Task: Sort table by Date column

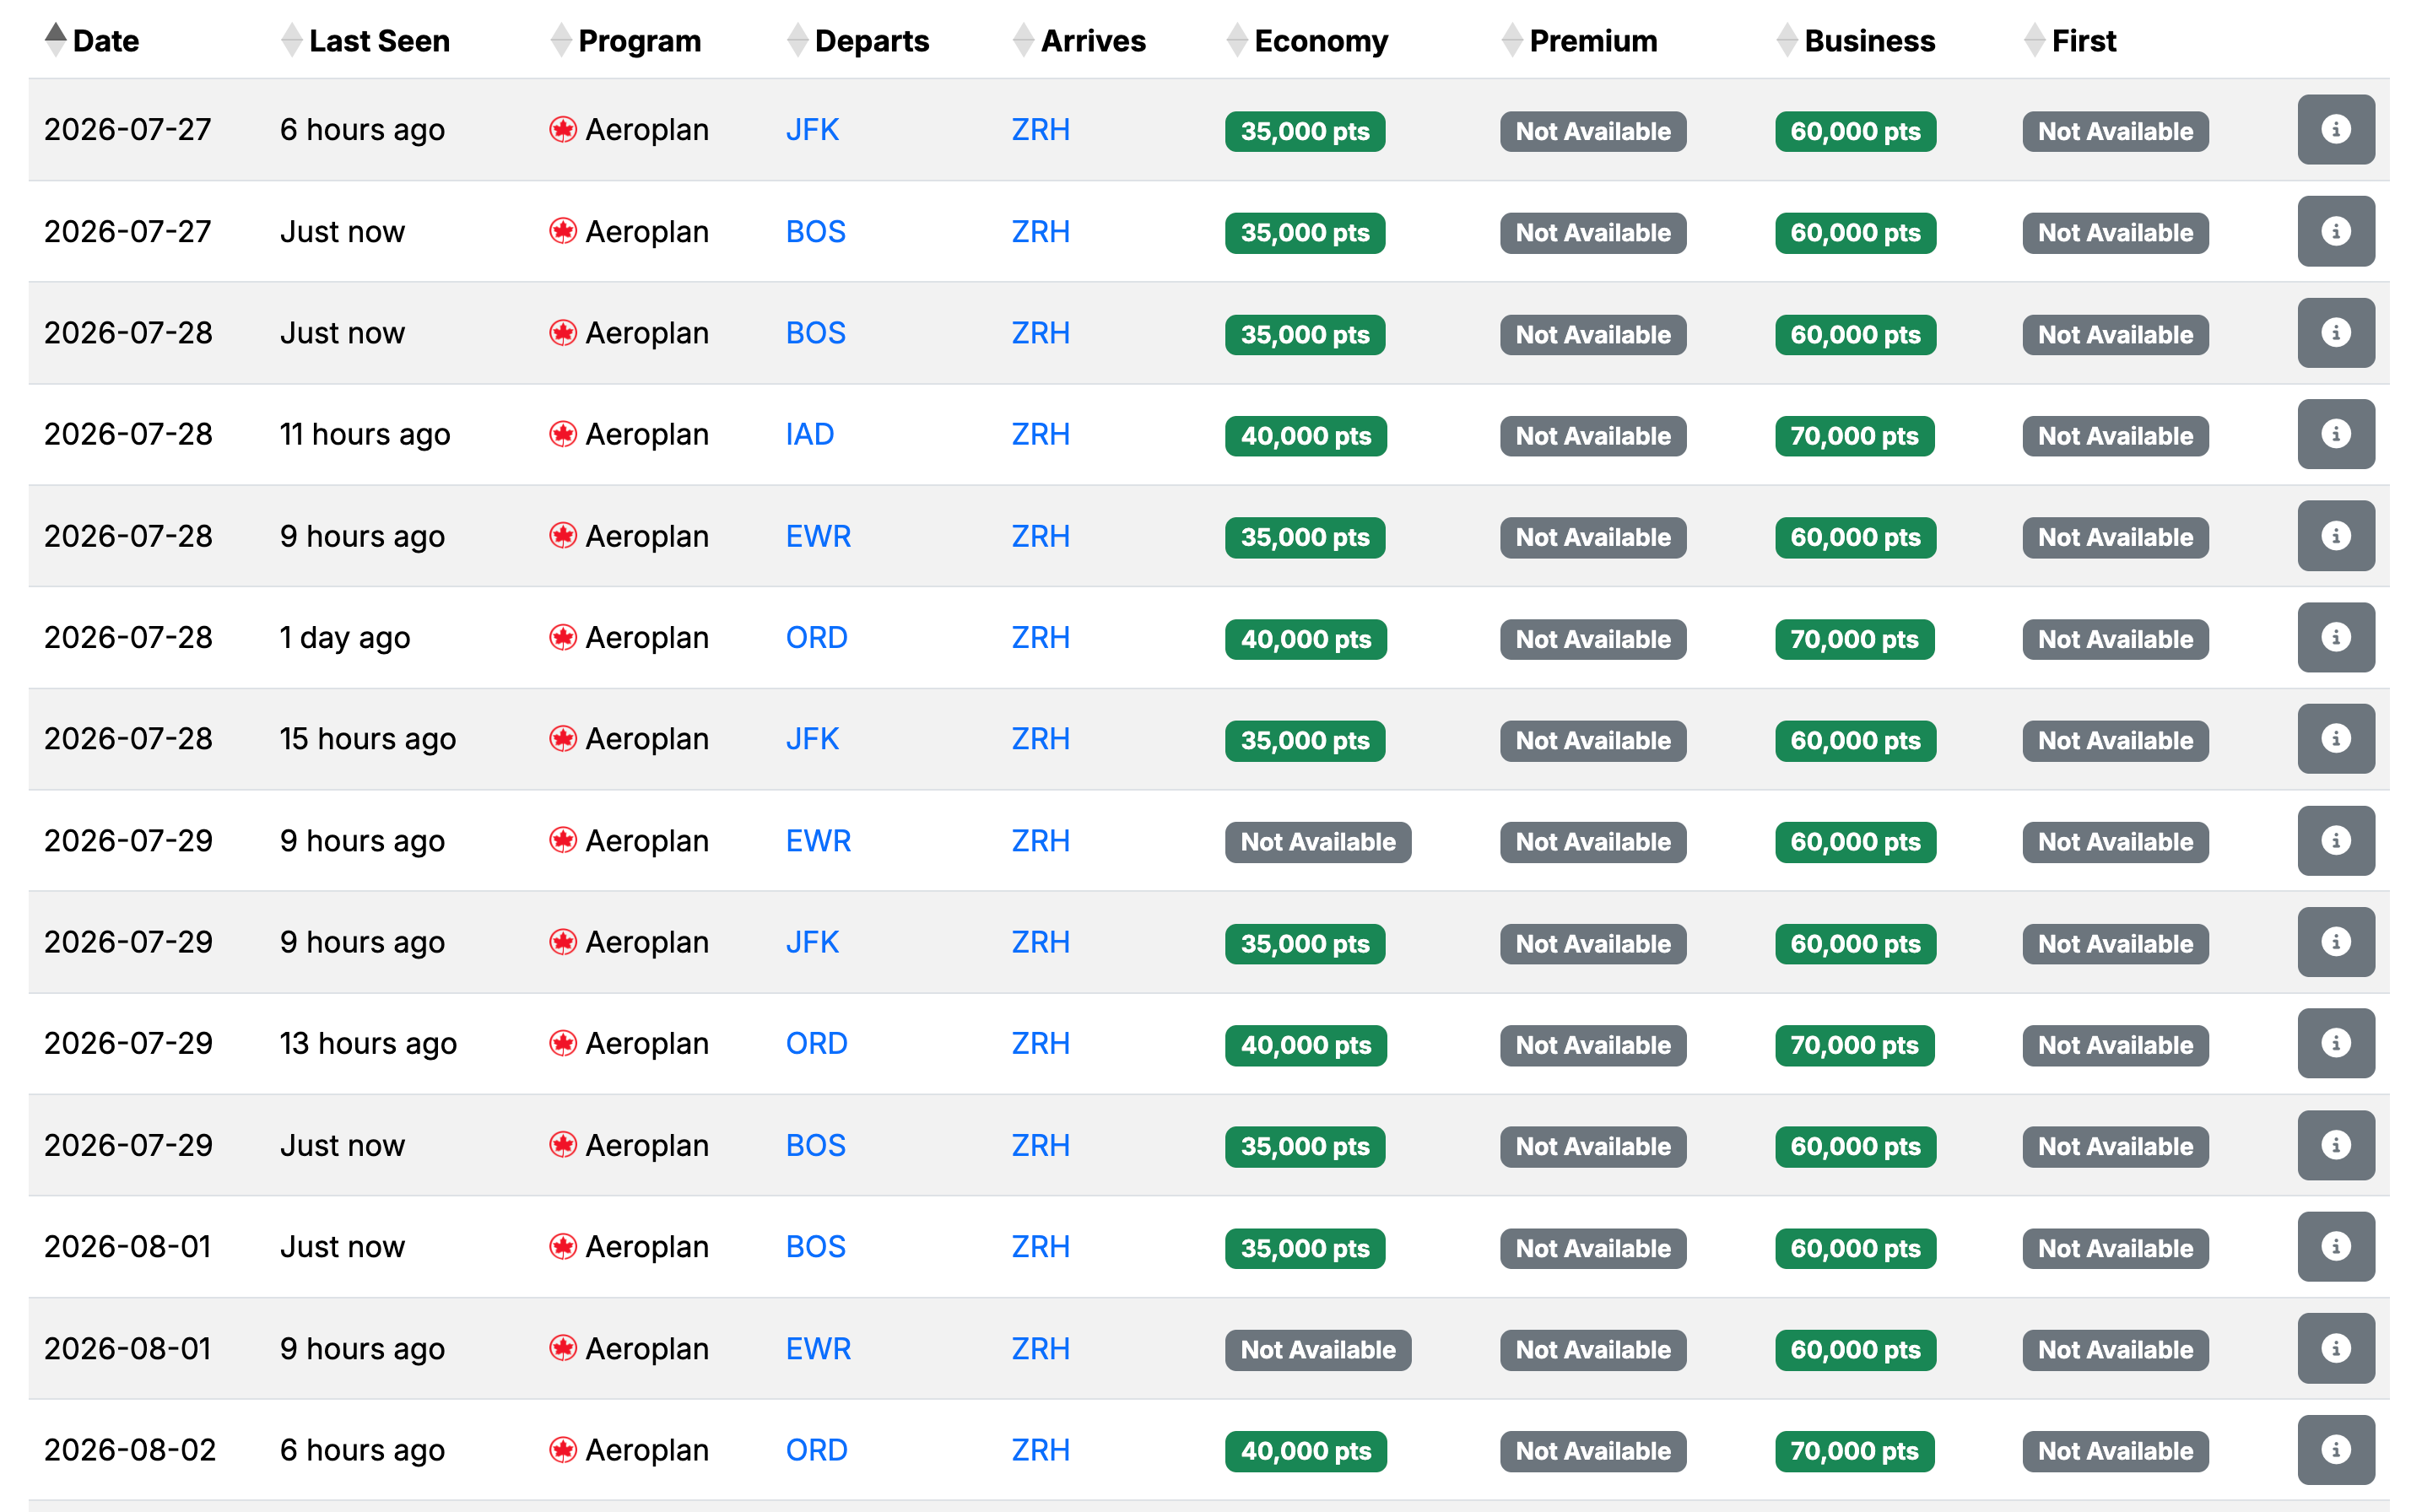Action: click(x=104, y=41)
